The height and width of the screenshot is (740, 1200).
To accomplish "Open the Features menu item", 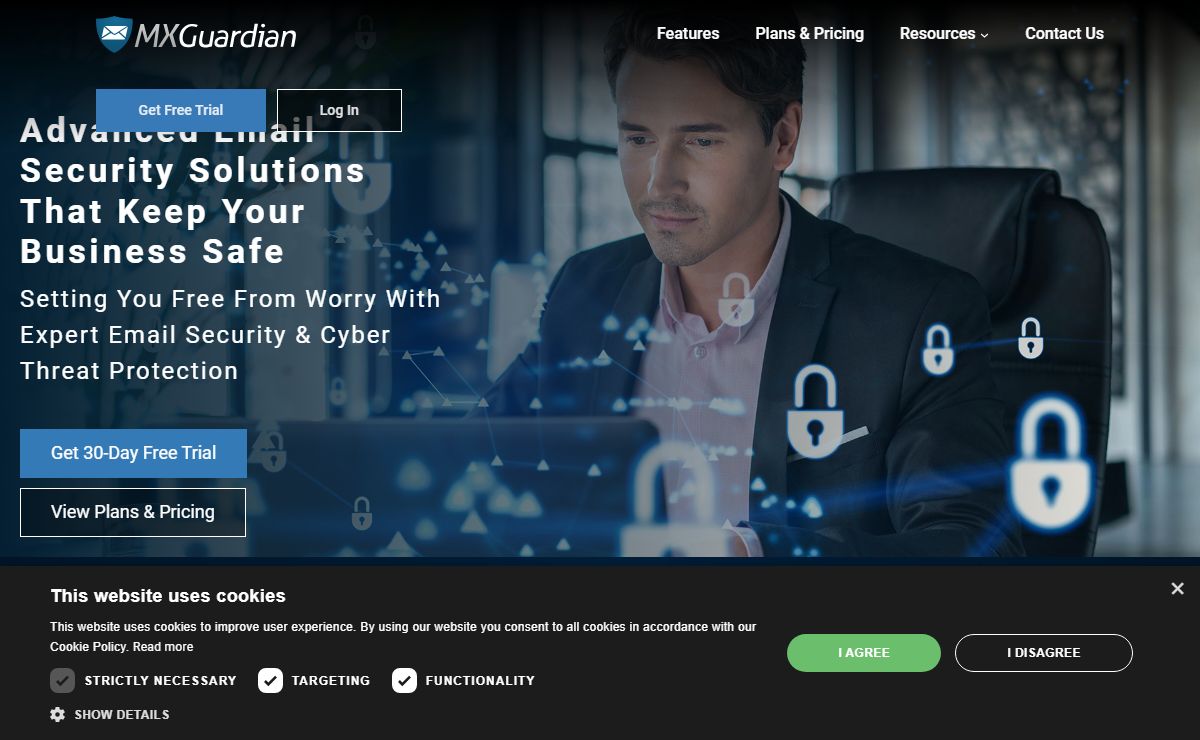I will coord(688,33).
